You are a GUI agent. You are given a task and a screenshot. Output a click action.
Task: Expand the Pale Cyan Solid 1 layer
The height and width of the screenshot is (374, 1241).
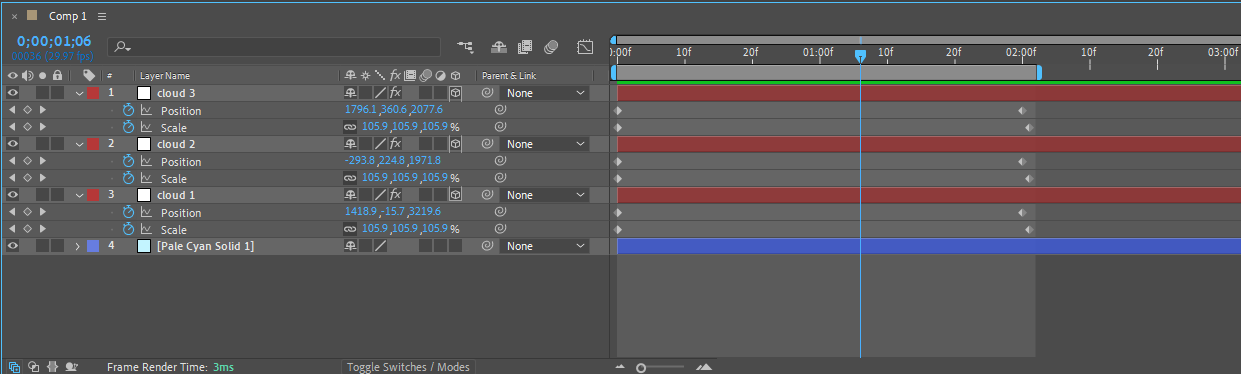78,246
